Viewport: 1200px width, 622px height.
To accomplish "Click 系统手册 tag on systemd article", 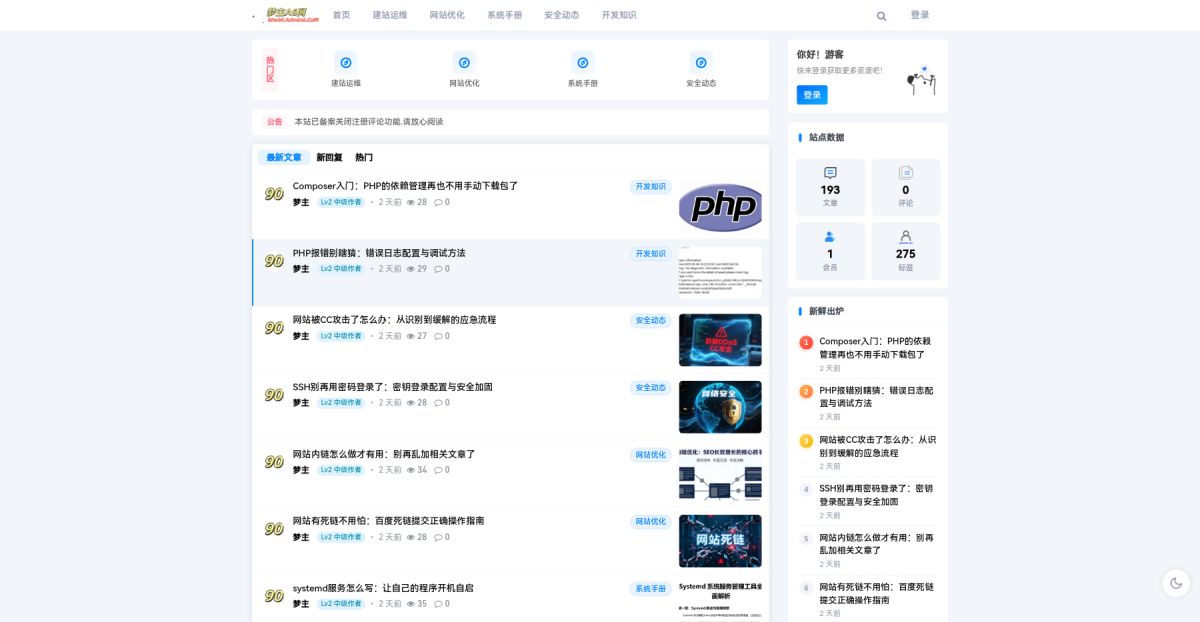I will [x=650, y=588].
